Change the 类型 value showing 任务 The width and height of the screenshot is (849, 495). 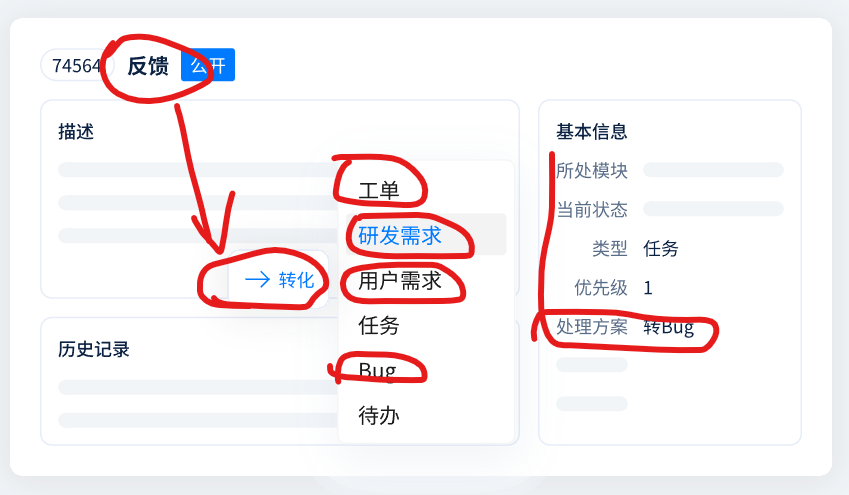click(x=661, y=249)
